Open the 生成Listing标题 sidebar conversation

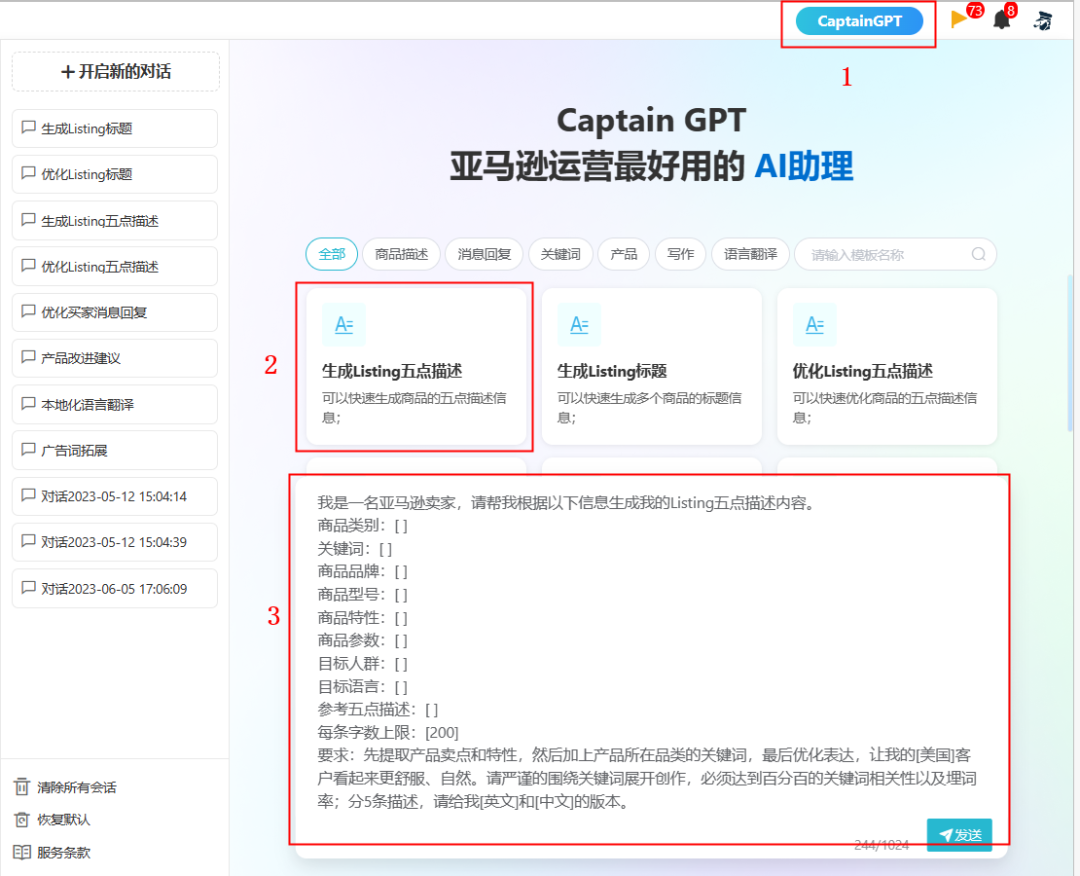115,128
